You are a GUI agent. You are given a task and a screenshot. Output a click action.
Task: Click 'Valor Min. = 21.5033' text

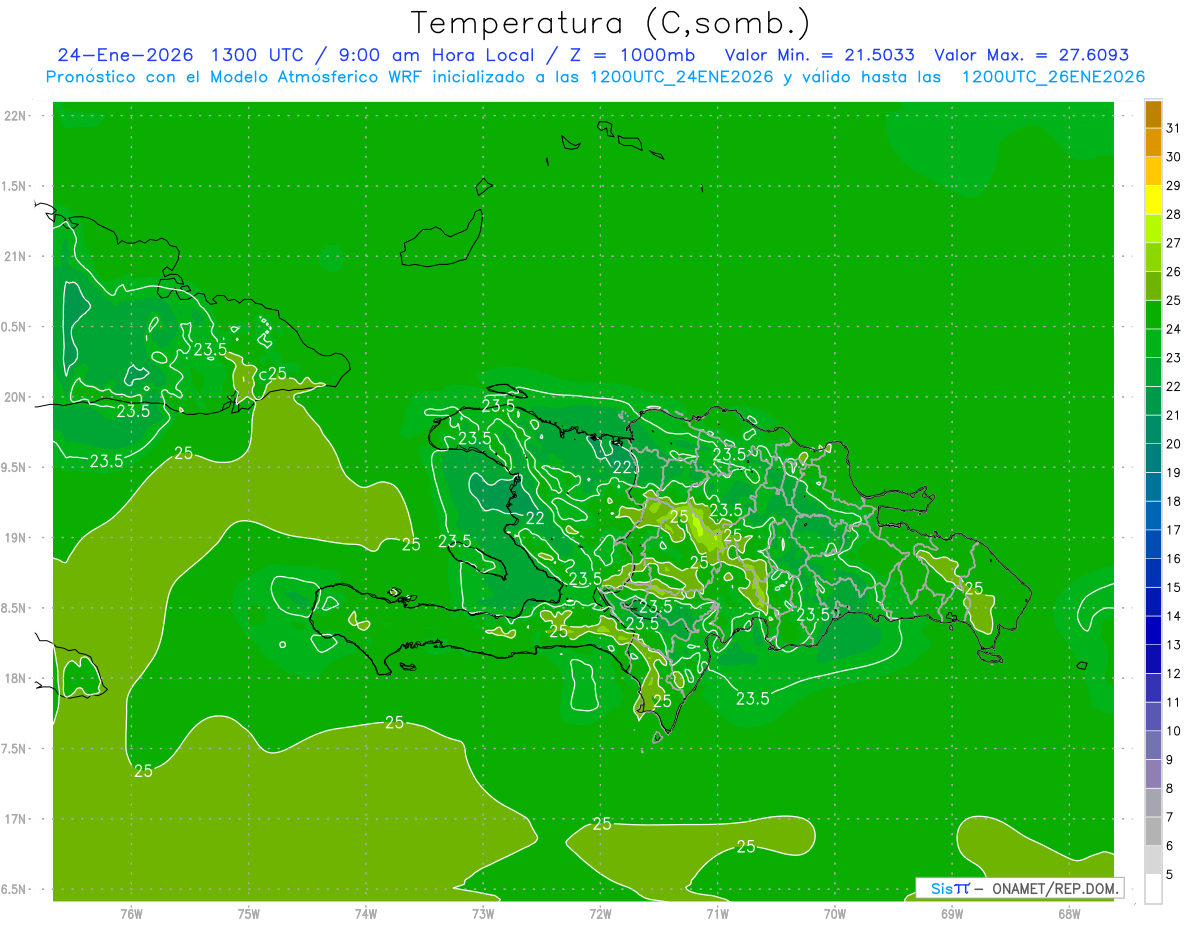(x=819, y=55)
